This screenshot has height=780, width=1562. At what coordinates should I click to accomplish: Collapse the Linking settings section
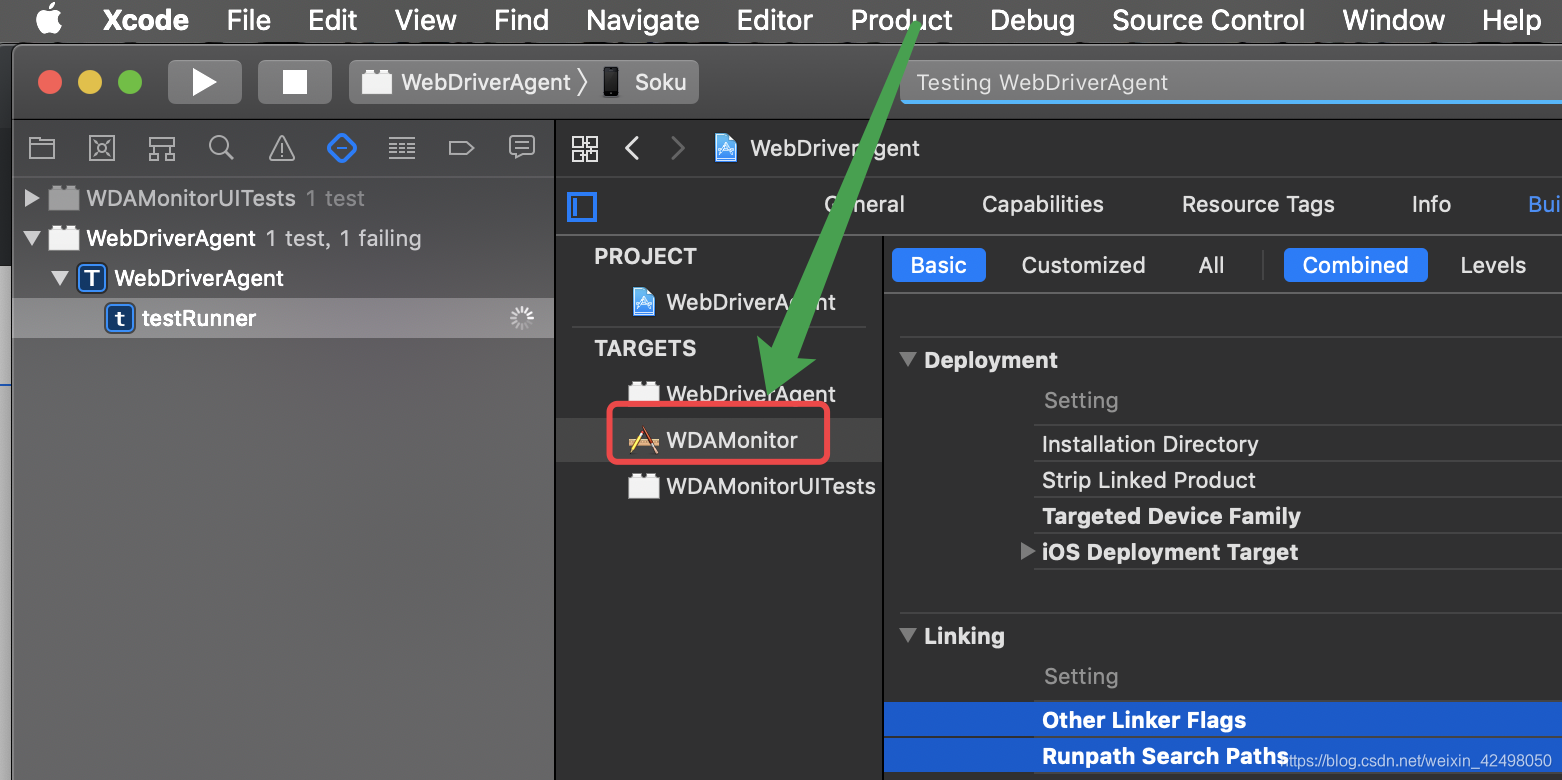908,635
